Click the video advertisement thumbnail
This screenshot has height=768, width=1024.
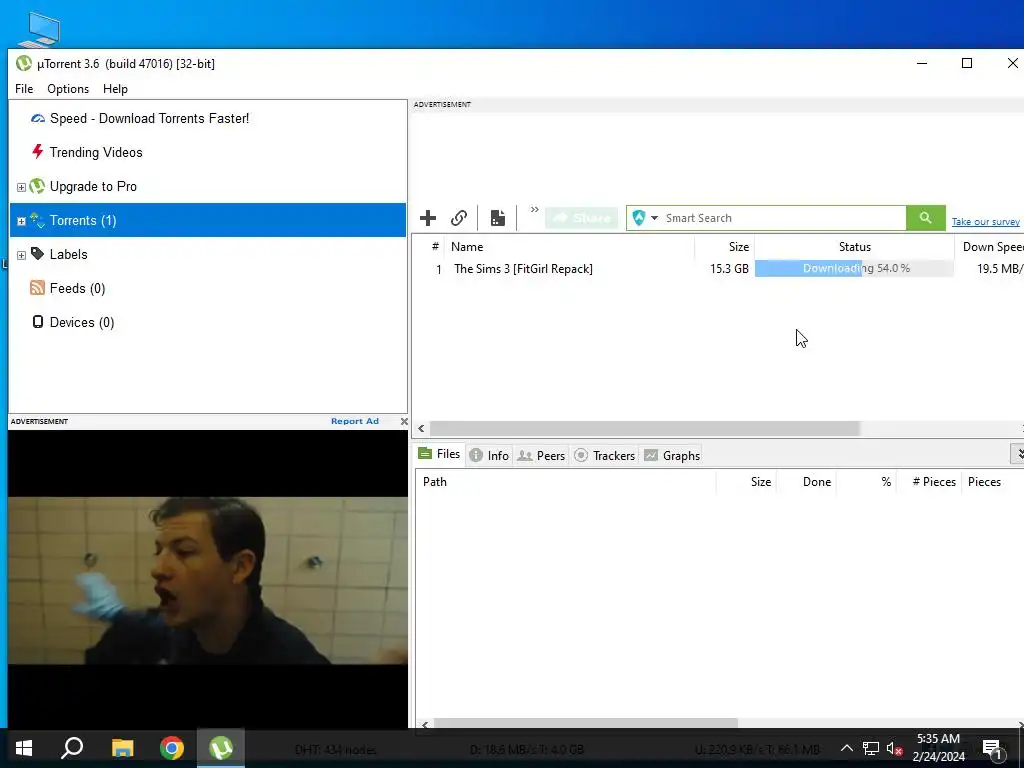[x=208, y=581]
